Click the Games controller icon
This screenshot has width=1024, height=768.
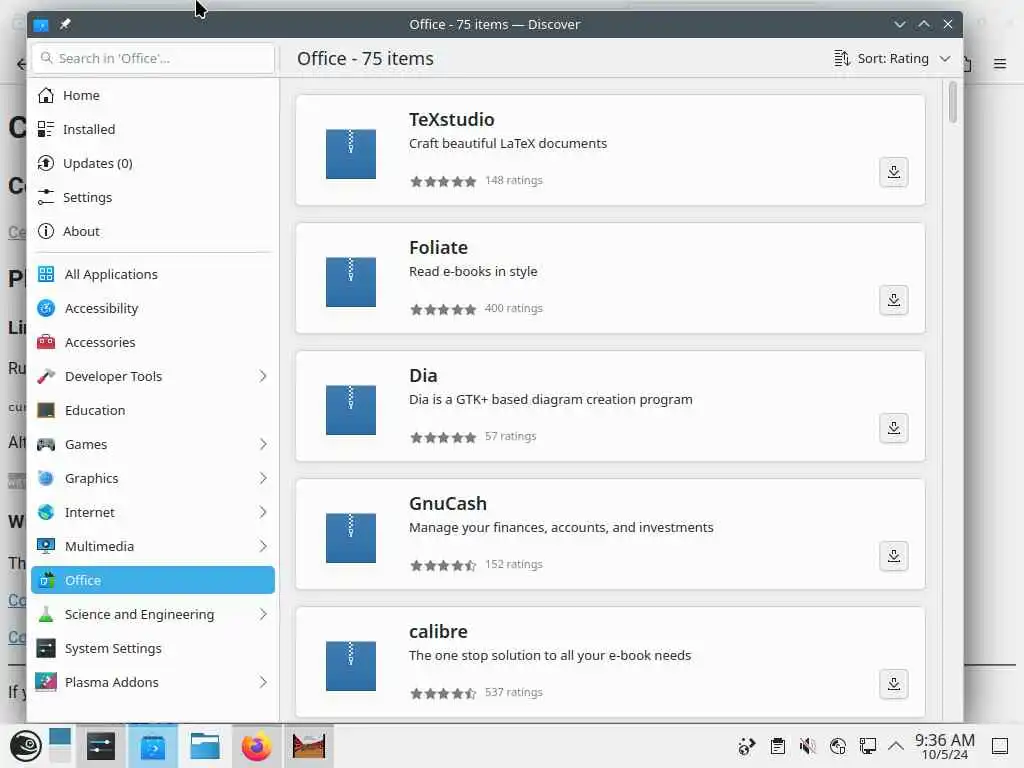pyautogui.click(x=46, y=444)
